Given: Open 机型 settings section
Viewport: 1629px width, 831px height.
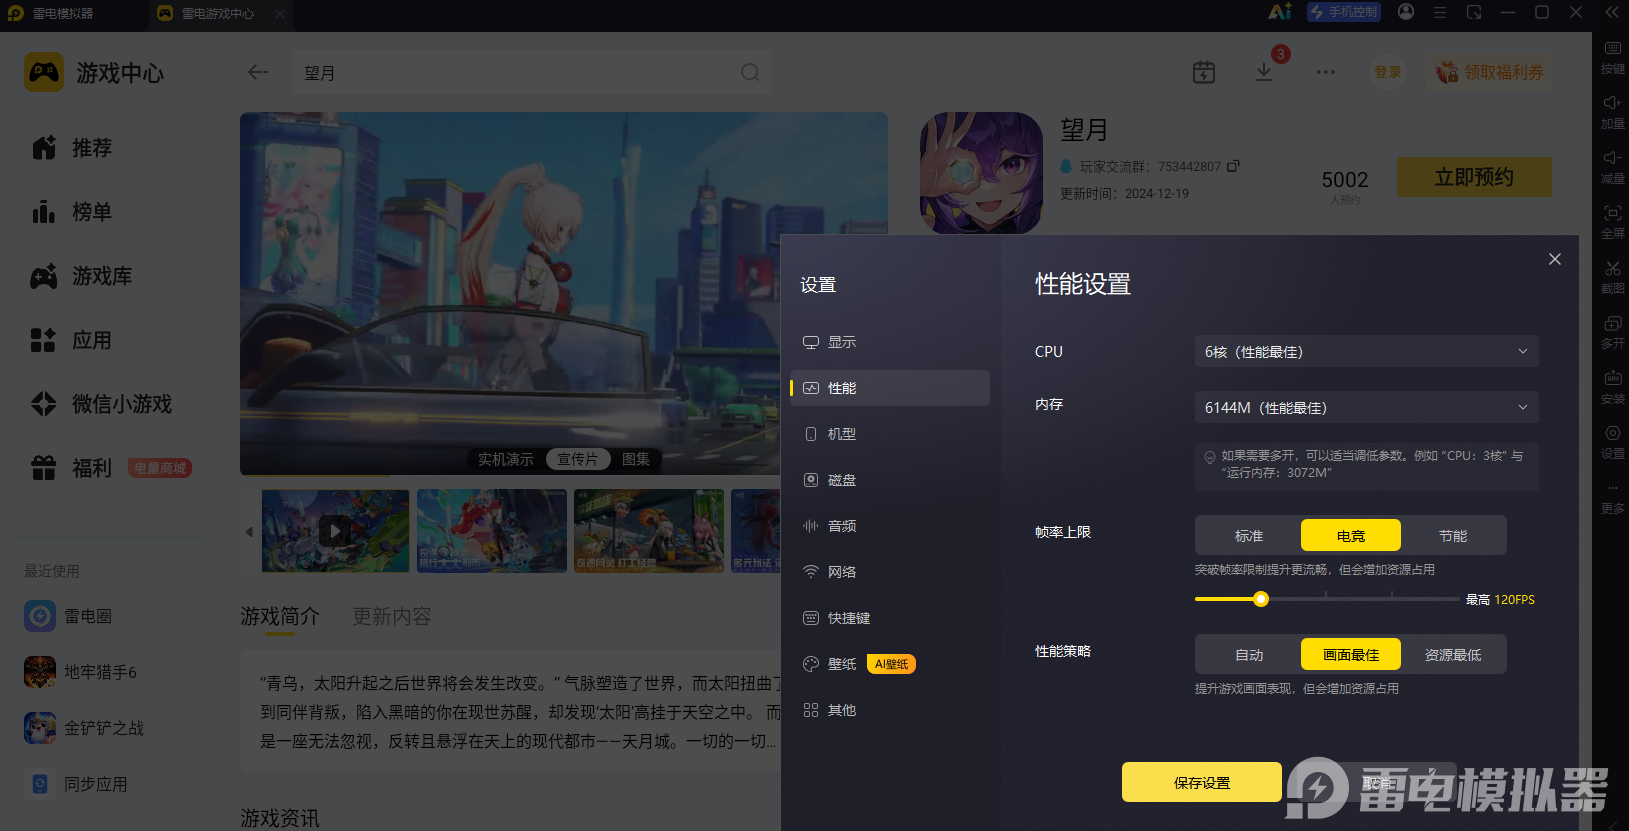Looking at the screenshot, I should coord(890,434).
